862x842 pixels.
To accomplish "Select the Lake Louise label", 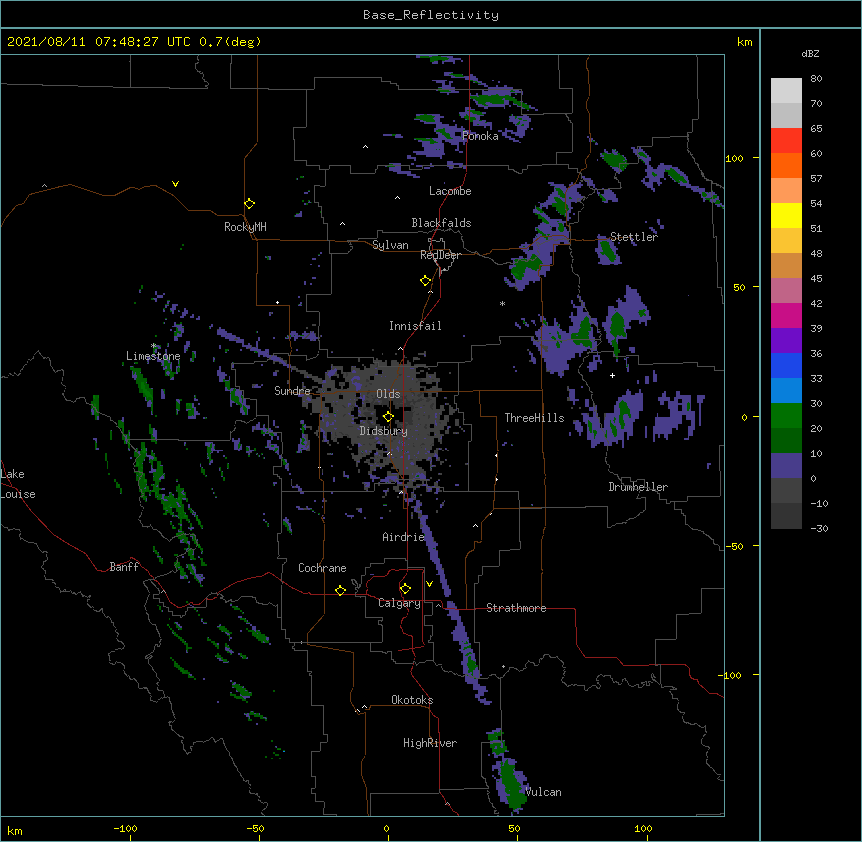I will tap(18, 484).
